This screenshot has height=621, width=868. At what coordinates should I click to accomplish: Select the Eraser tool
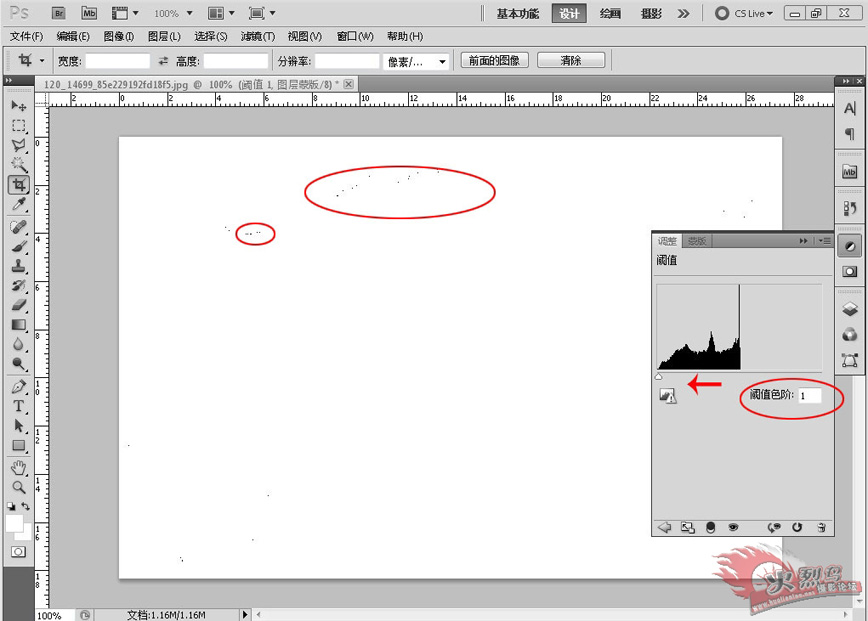(x=18, y=305)
